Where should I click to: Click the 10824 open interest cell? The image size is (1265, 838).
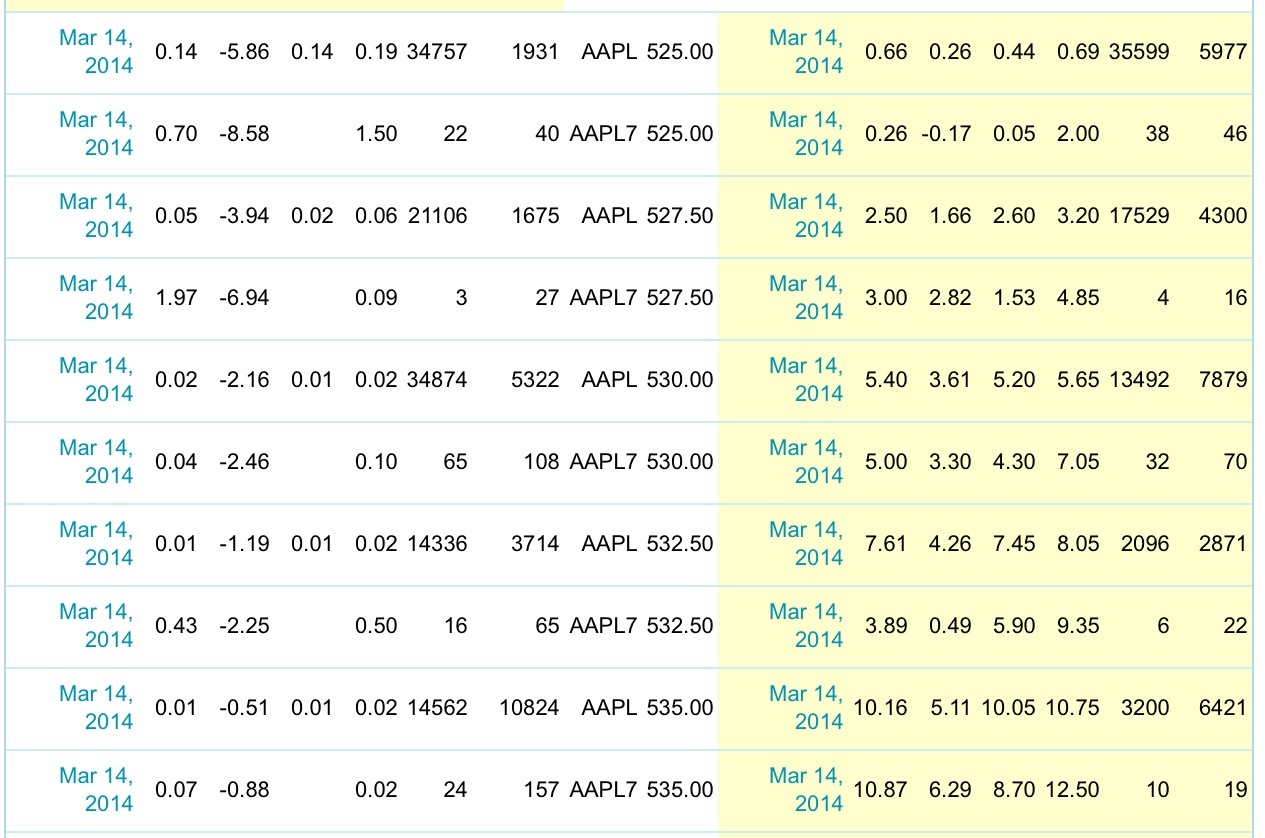tap(529, 708)
